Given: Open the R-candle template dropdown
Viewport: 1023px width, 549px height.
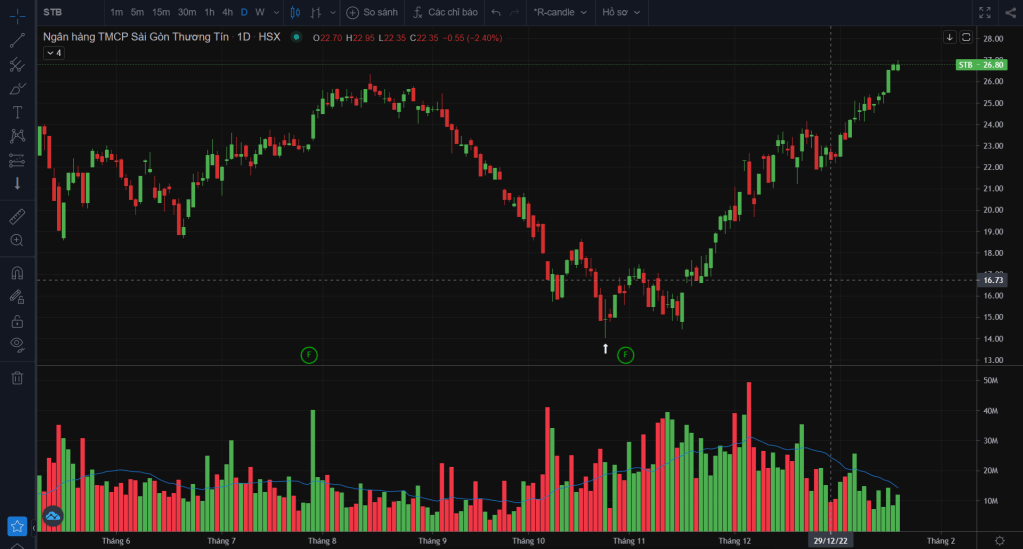Looking at the screenshot, I should coord(560,12).
